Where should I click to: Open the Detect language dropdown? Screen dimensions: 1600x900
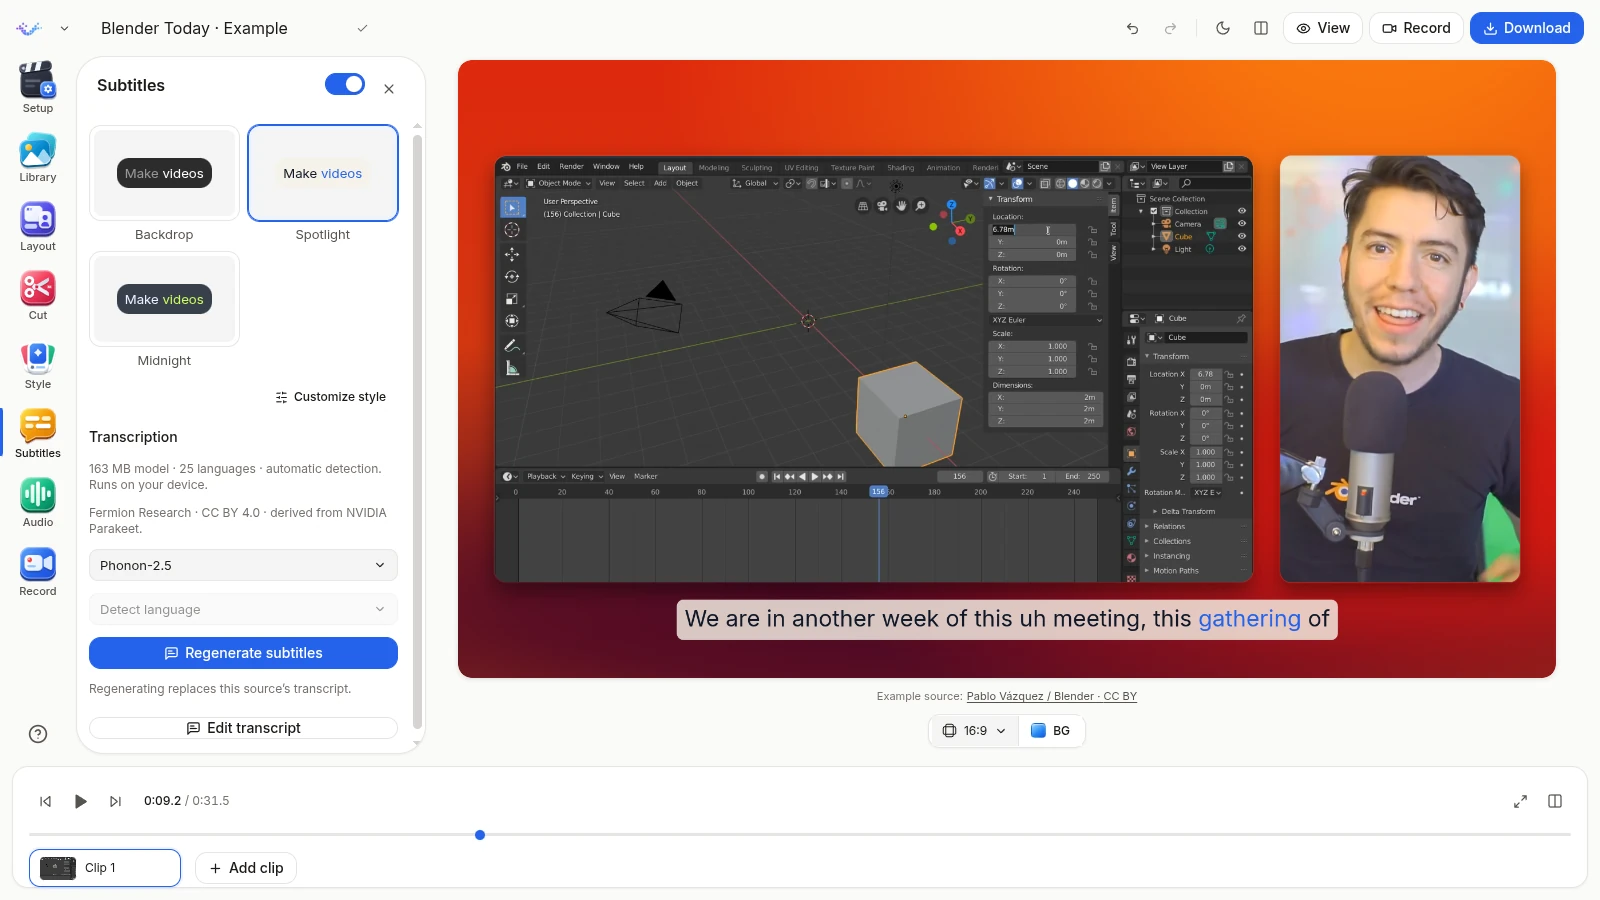point(243,609)
